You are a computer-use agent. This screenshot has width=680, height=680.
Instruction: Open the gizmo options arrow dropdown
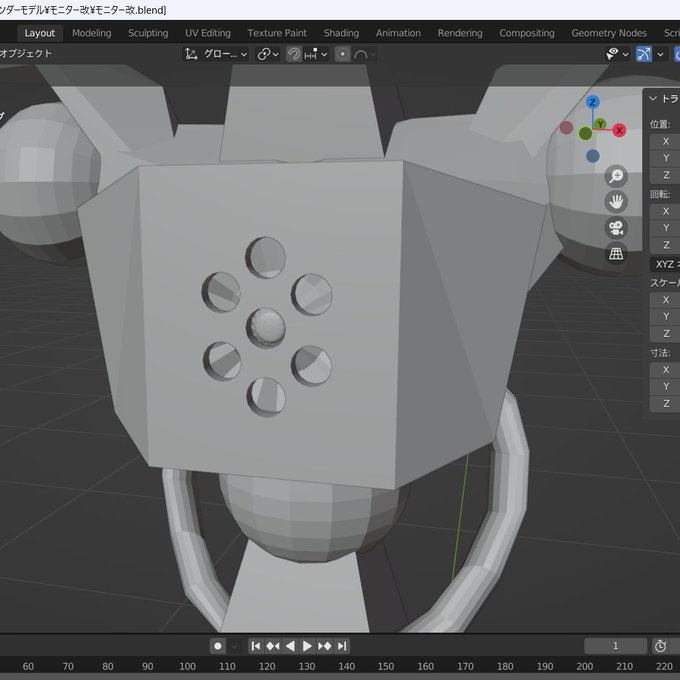point(660,54)
